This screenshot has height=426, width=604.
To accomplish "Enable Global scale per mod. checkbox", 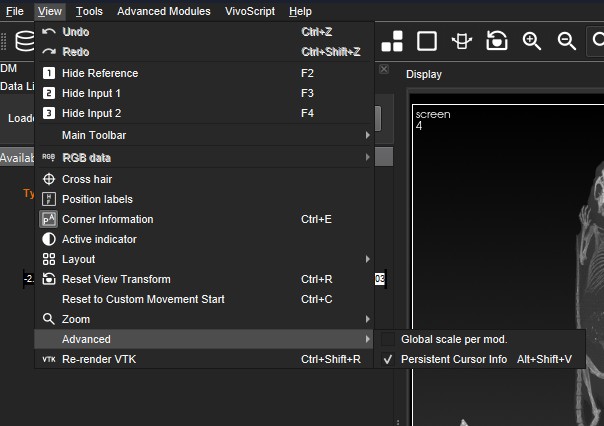I will 388,339.
